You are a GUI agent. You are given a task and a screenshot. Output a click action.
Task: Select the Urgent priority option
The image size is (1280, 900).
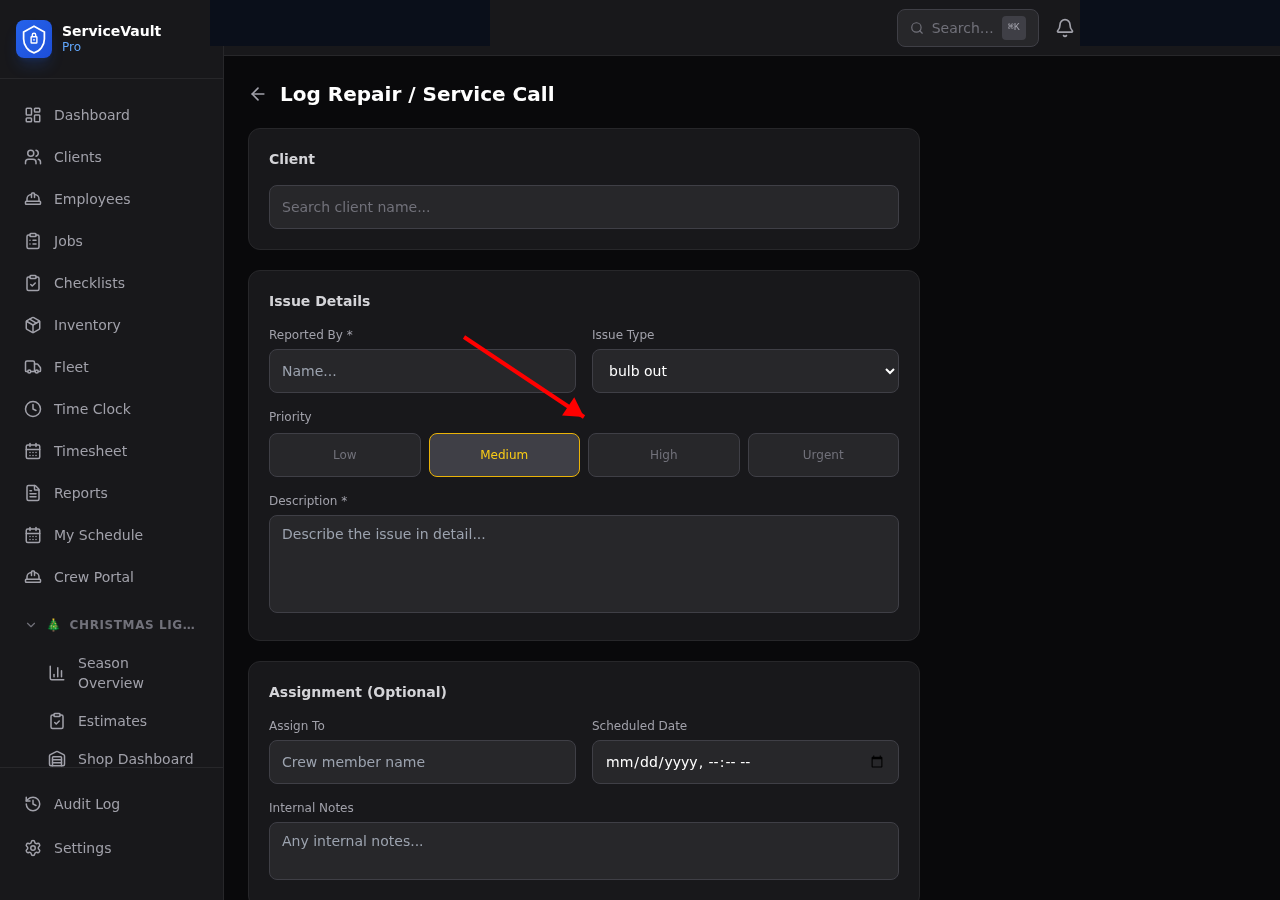[822, 455]
